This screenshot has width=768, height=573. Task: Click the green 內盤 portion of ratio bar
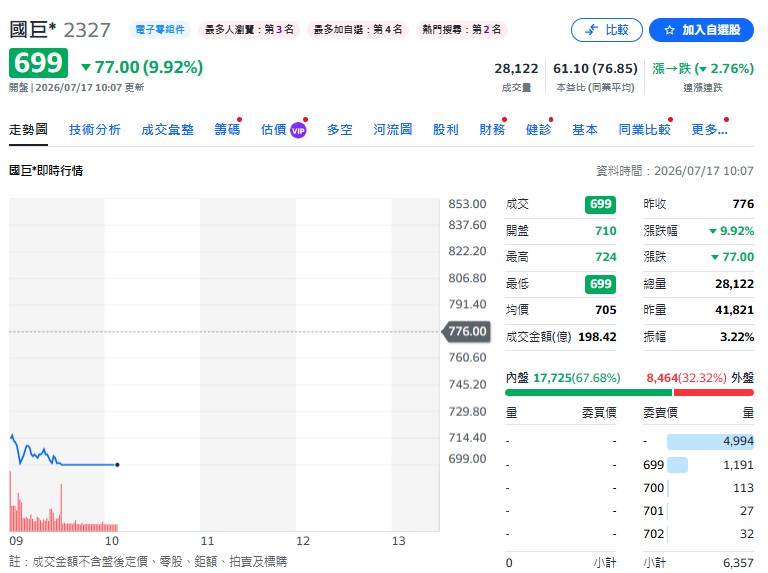pos(588,392)
